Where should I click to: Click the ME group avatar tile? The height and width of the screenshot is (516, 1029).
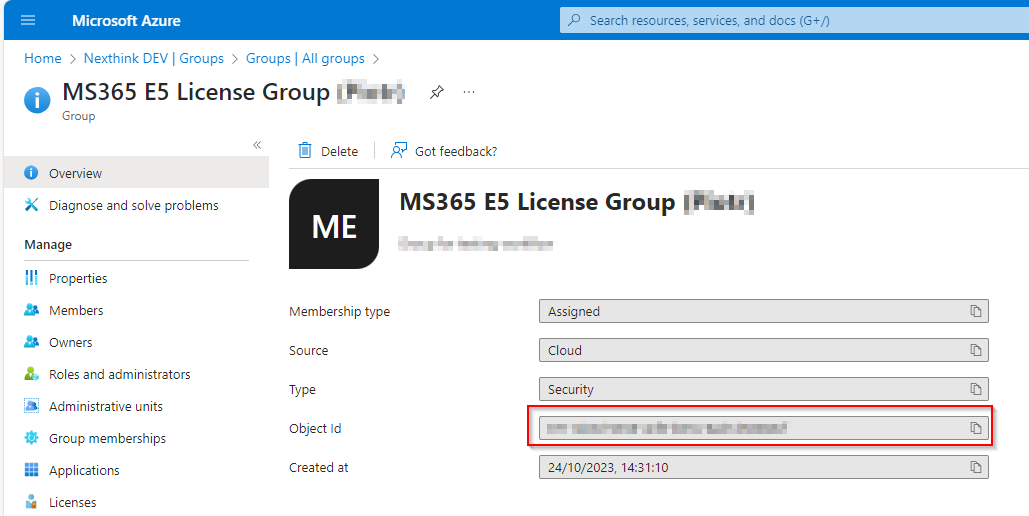(334, 224)
